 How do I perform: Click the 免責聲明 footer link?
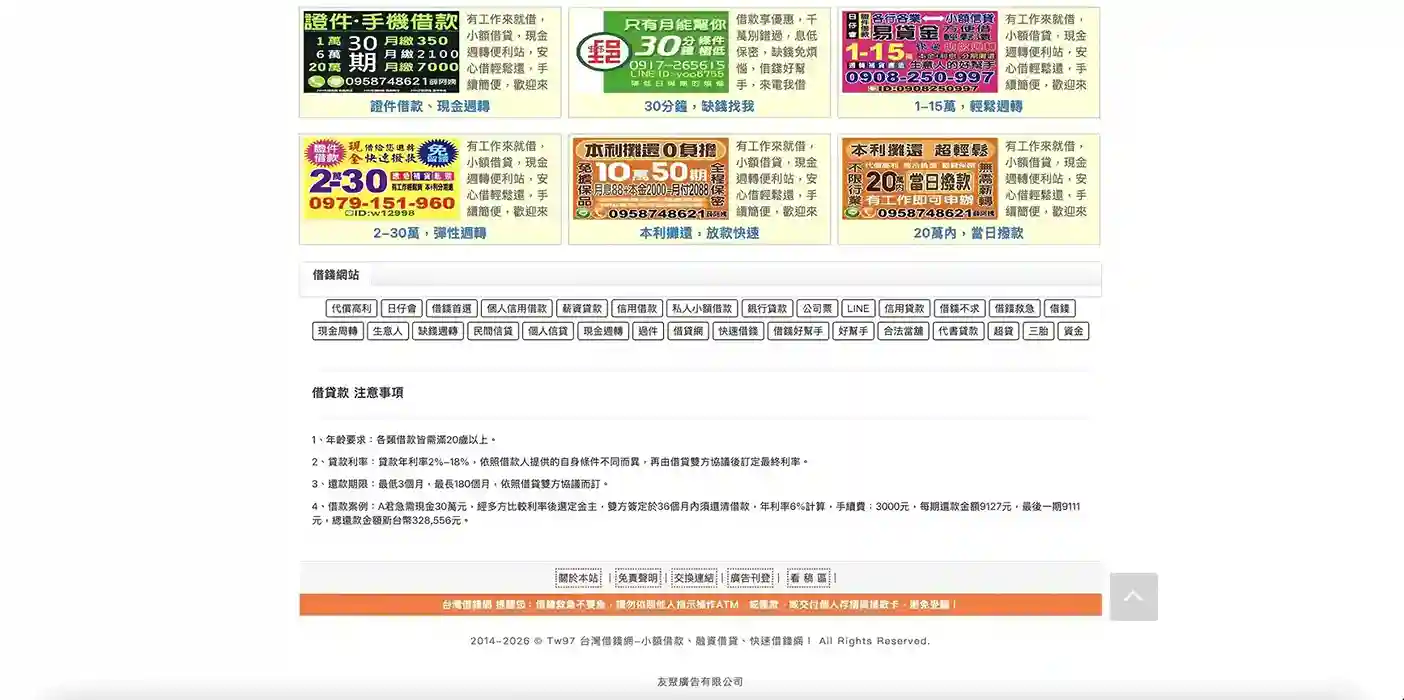click(636, 577)
